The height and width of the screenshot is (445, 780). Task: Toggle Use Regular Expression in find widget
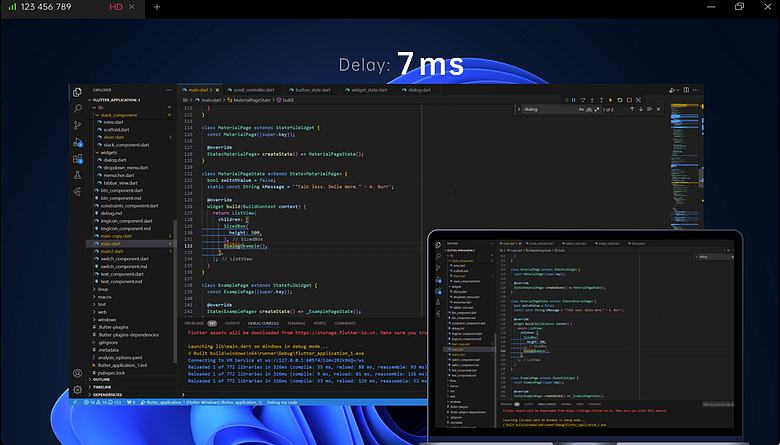coord(597,109)
